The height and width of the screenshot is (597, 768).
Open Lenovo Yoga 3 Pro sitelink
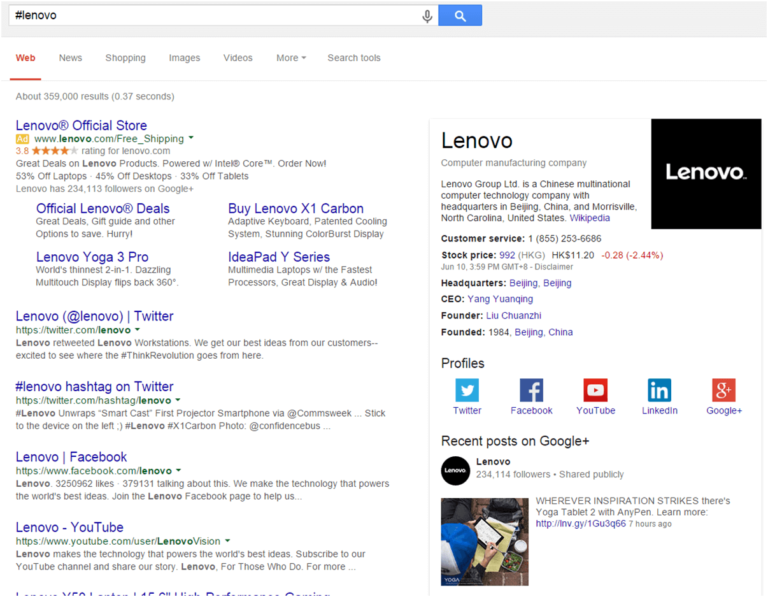pos(92,257)
